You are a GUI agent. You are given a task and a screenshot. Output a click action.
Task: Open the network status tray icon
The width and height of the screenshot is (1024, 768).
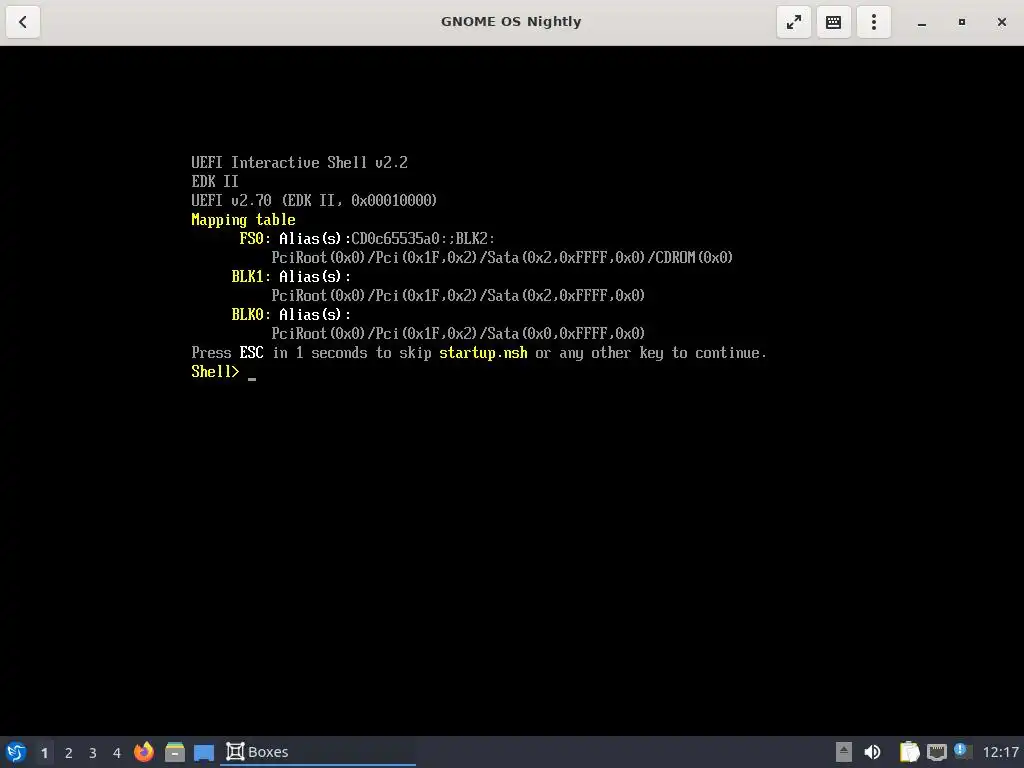click(936, 752)
